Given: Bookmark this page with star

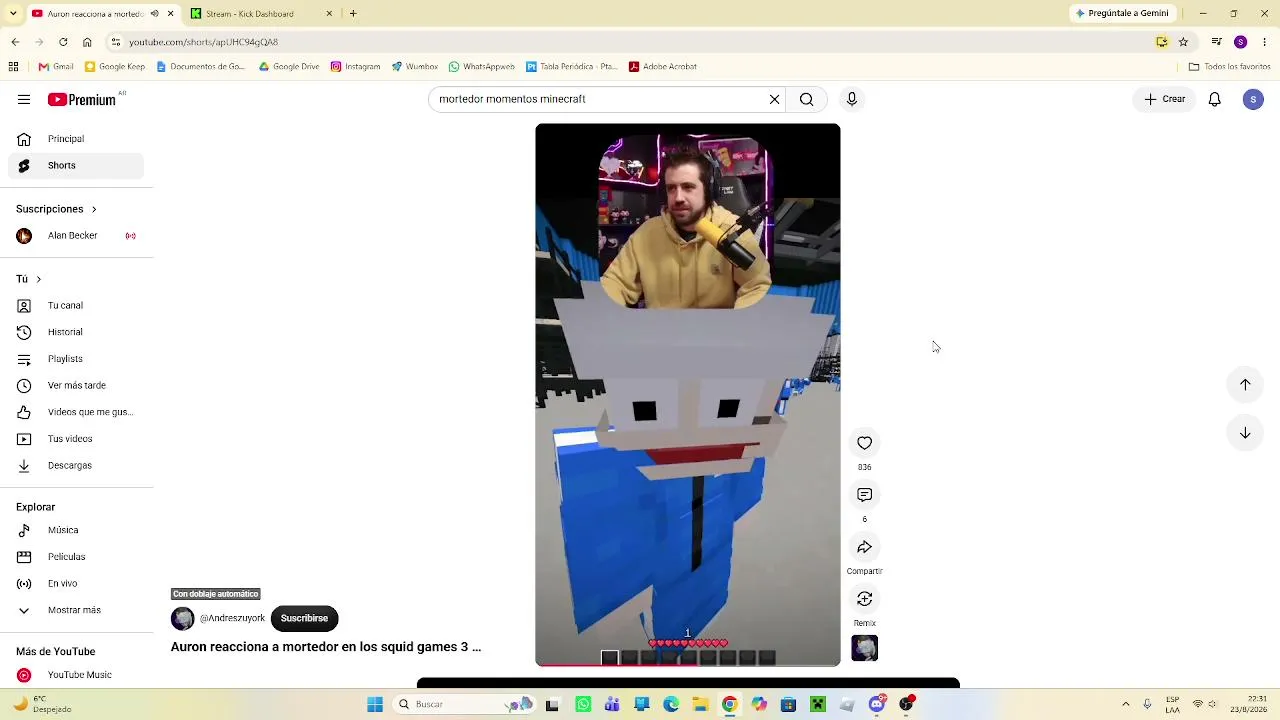Looking at the screenshot, I should click(x=1183, y=42).
